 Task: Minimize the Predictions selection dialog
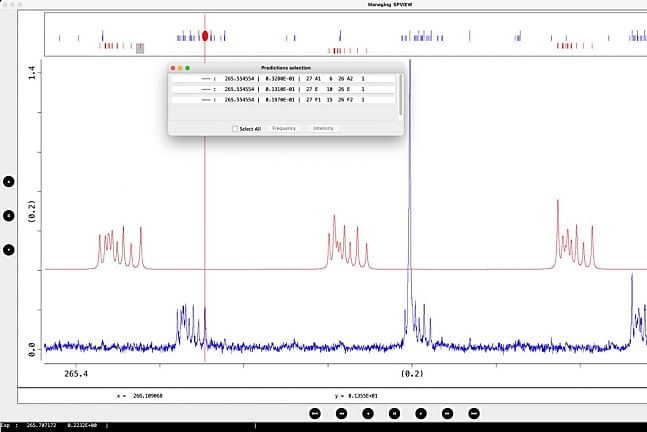(x=180, y=68)
